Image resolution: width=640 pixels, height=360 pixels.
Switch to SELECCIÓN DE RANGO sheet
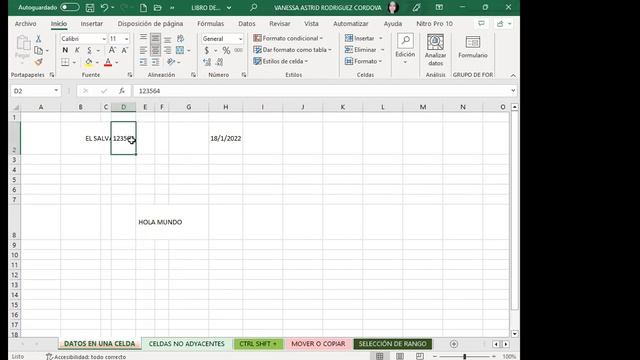[392, 344]
